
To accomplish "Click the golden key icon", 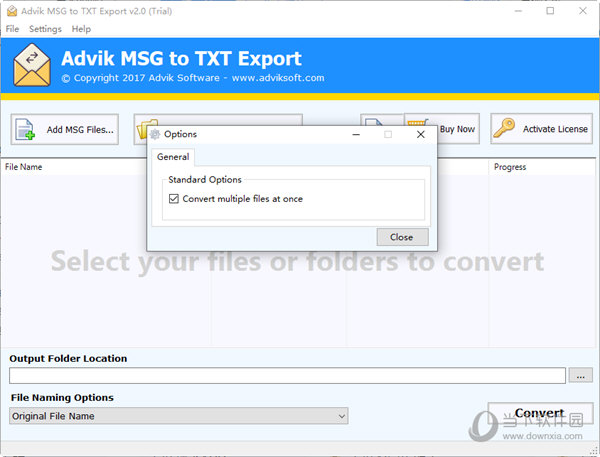I will pyautogui.click(x=504, y=128).
